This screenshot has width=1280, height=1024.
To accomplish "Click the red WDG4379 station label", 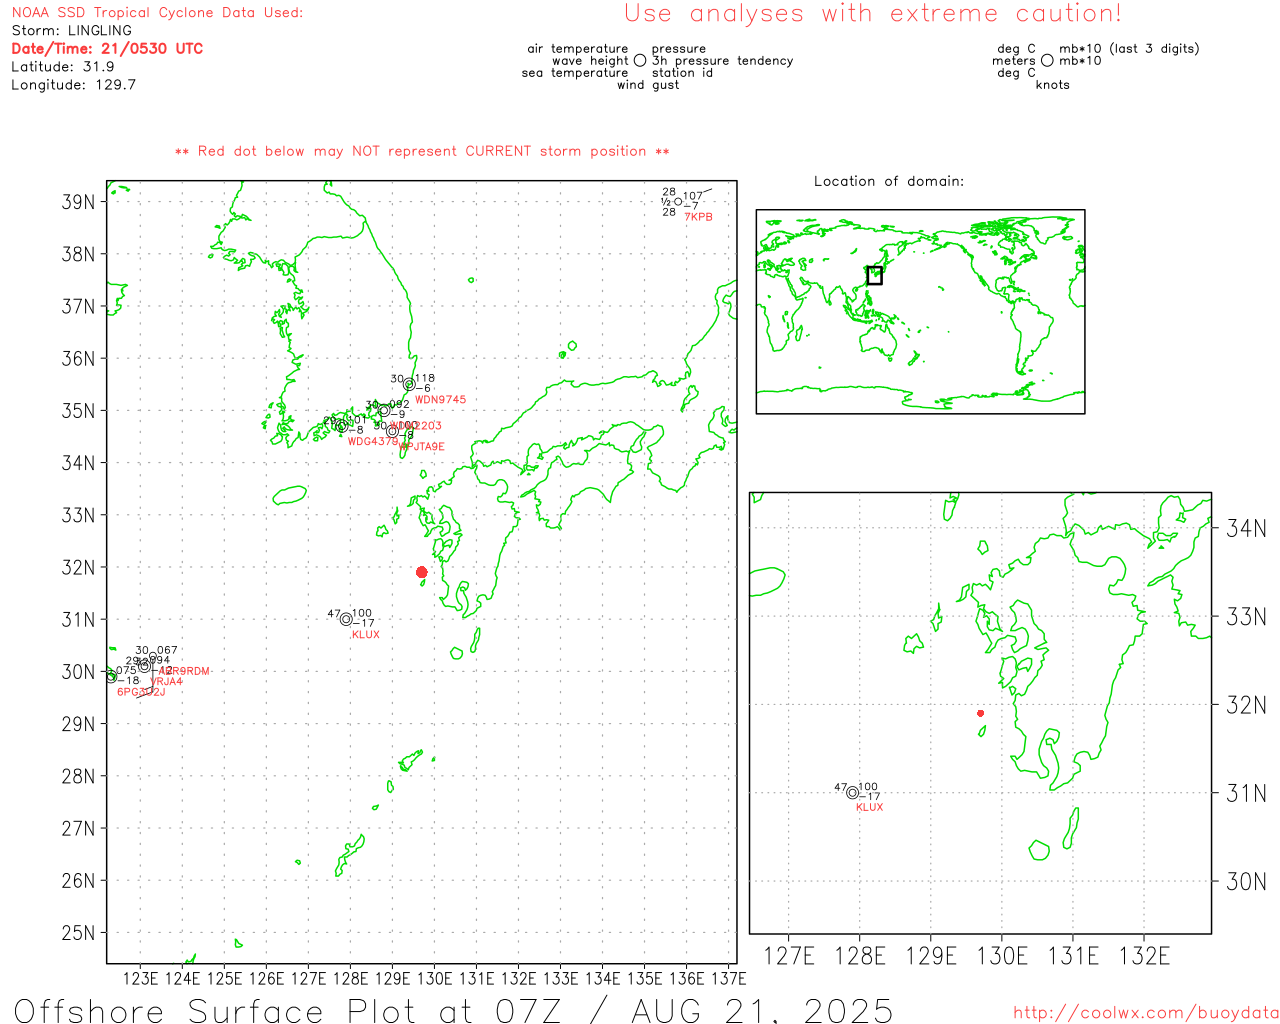I will (x=373, y=442).
